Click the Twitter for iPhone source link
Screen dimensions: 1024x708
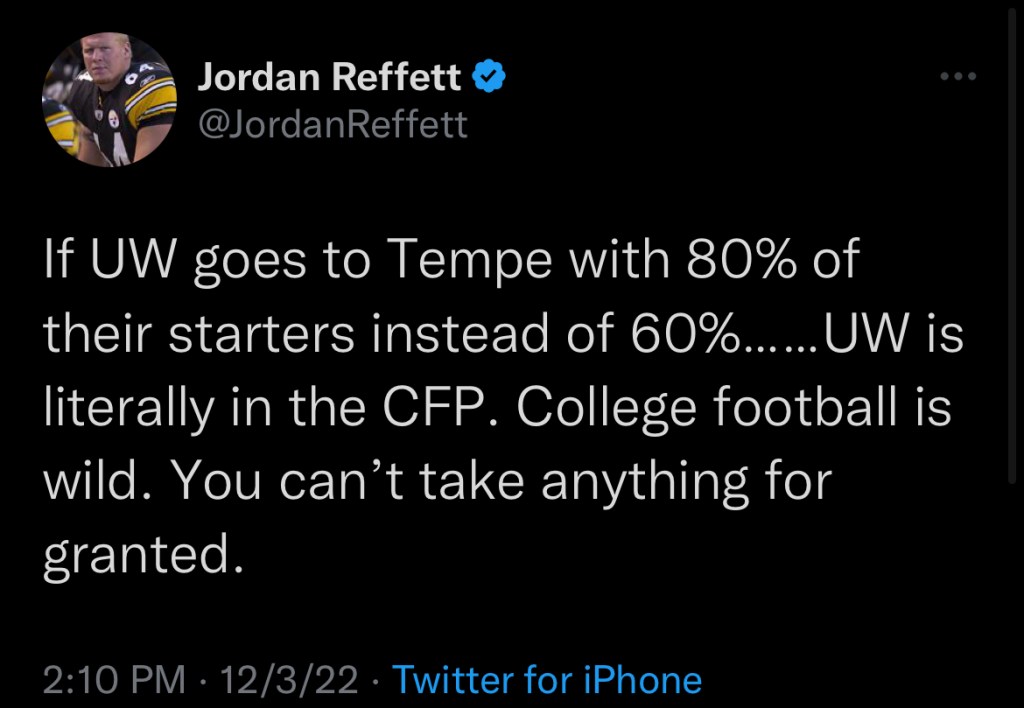pyautogui.click(x=547, y=681)
